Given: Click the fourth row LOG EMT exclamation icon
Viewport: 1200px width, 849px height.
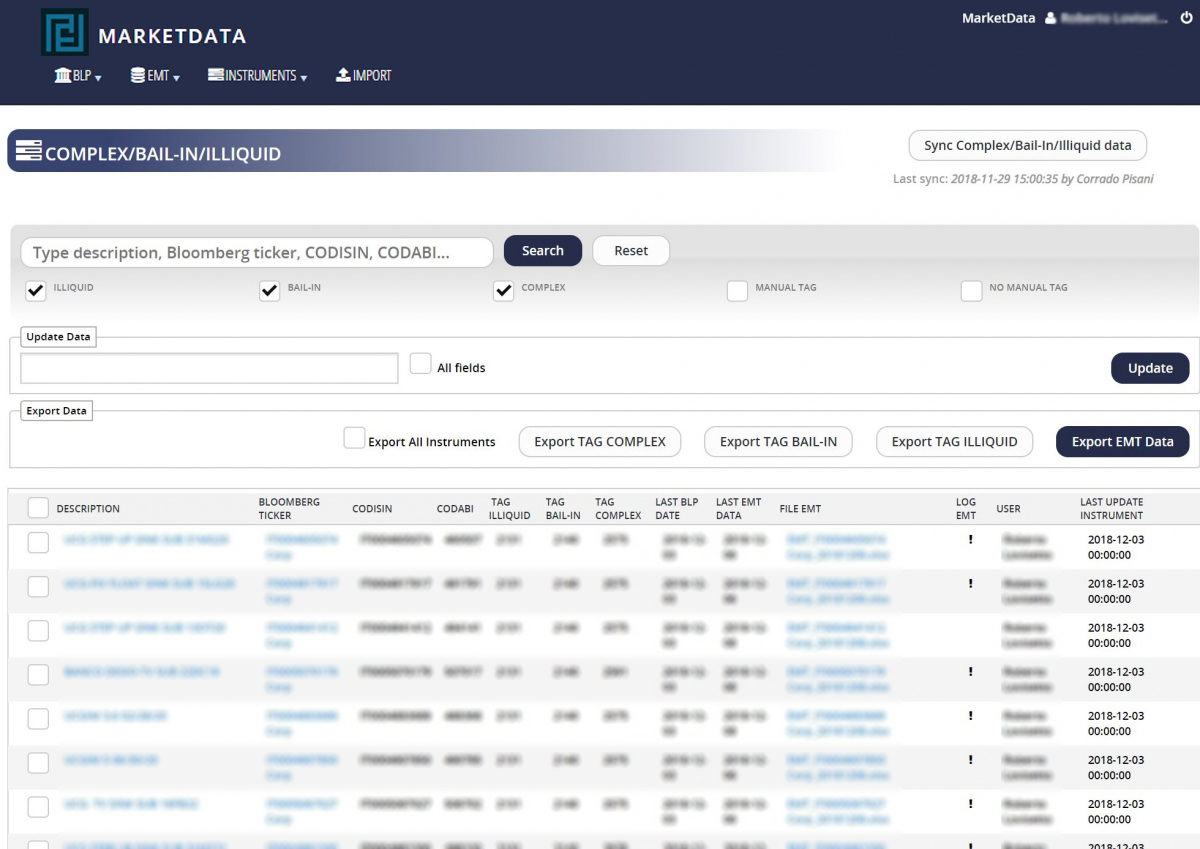Looking at the screenshot, I should point(970,672).
